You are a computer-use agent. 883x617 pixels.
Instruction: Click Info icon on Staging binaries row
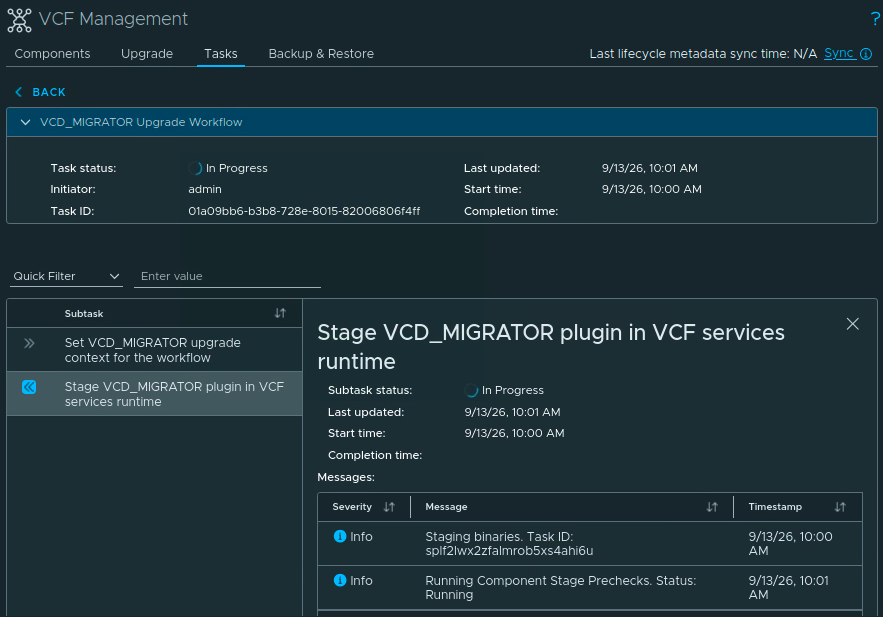tap(340, 536)
